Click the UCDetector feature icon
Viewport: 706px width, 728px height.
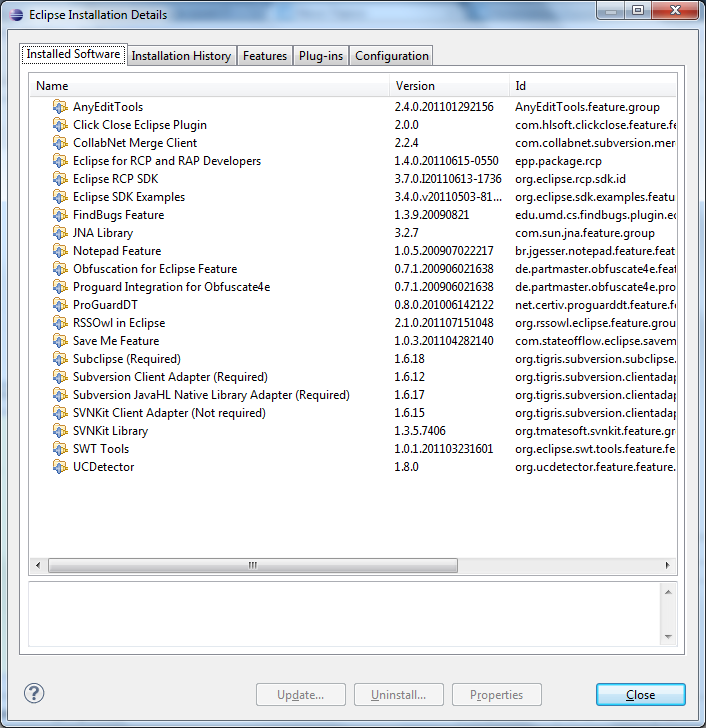click(x=59, y=467)
